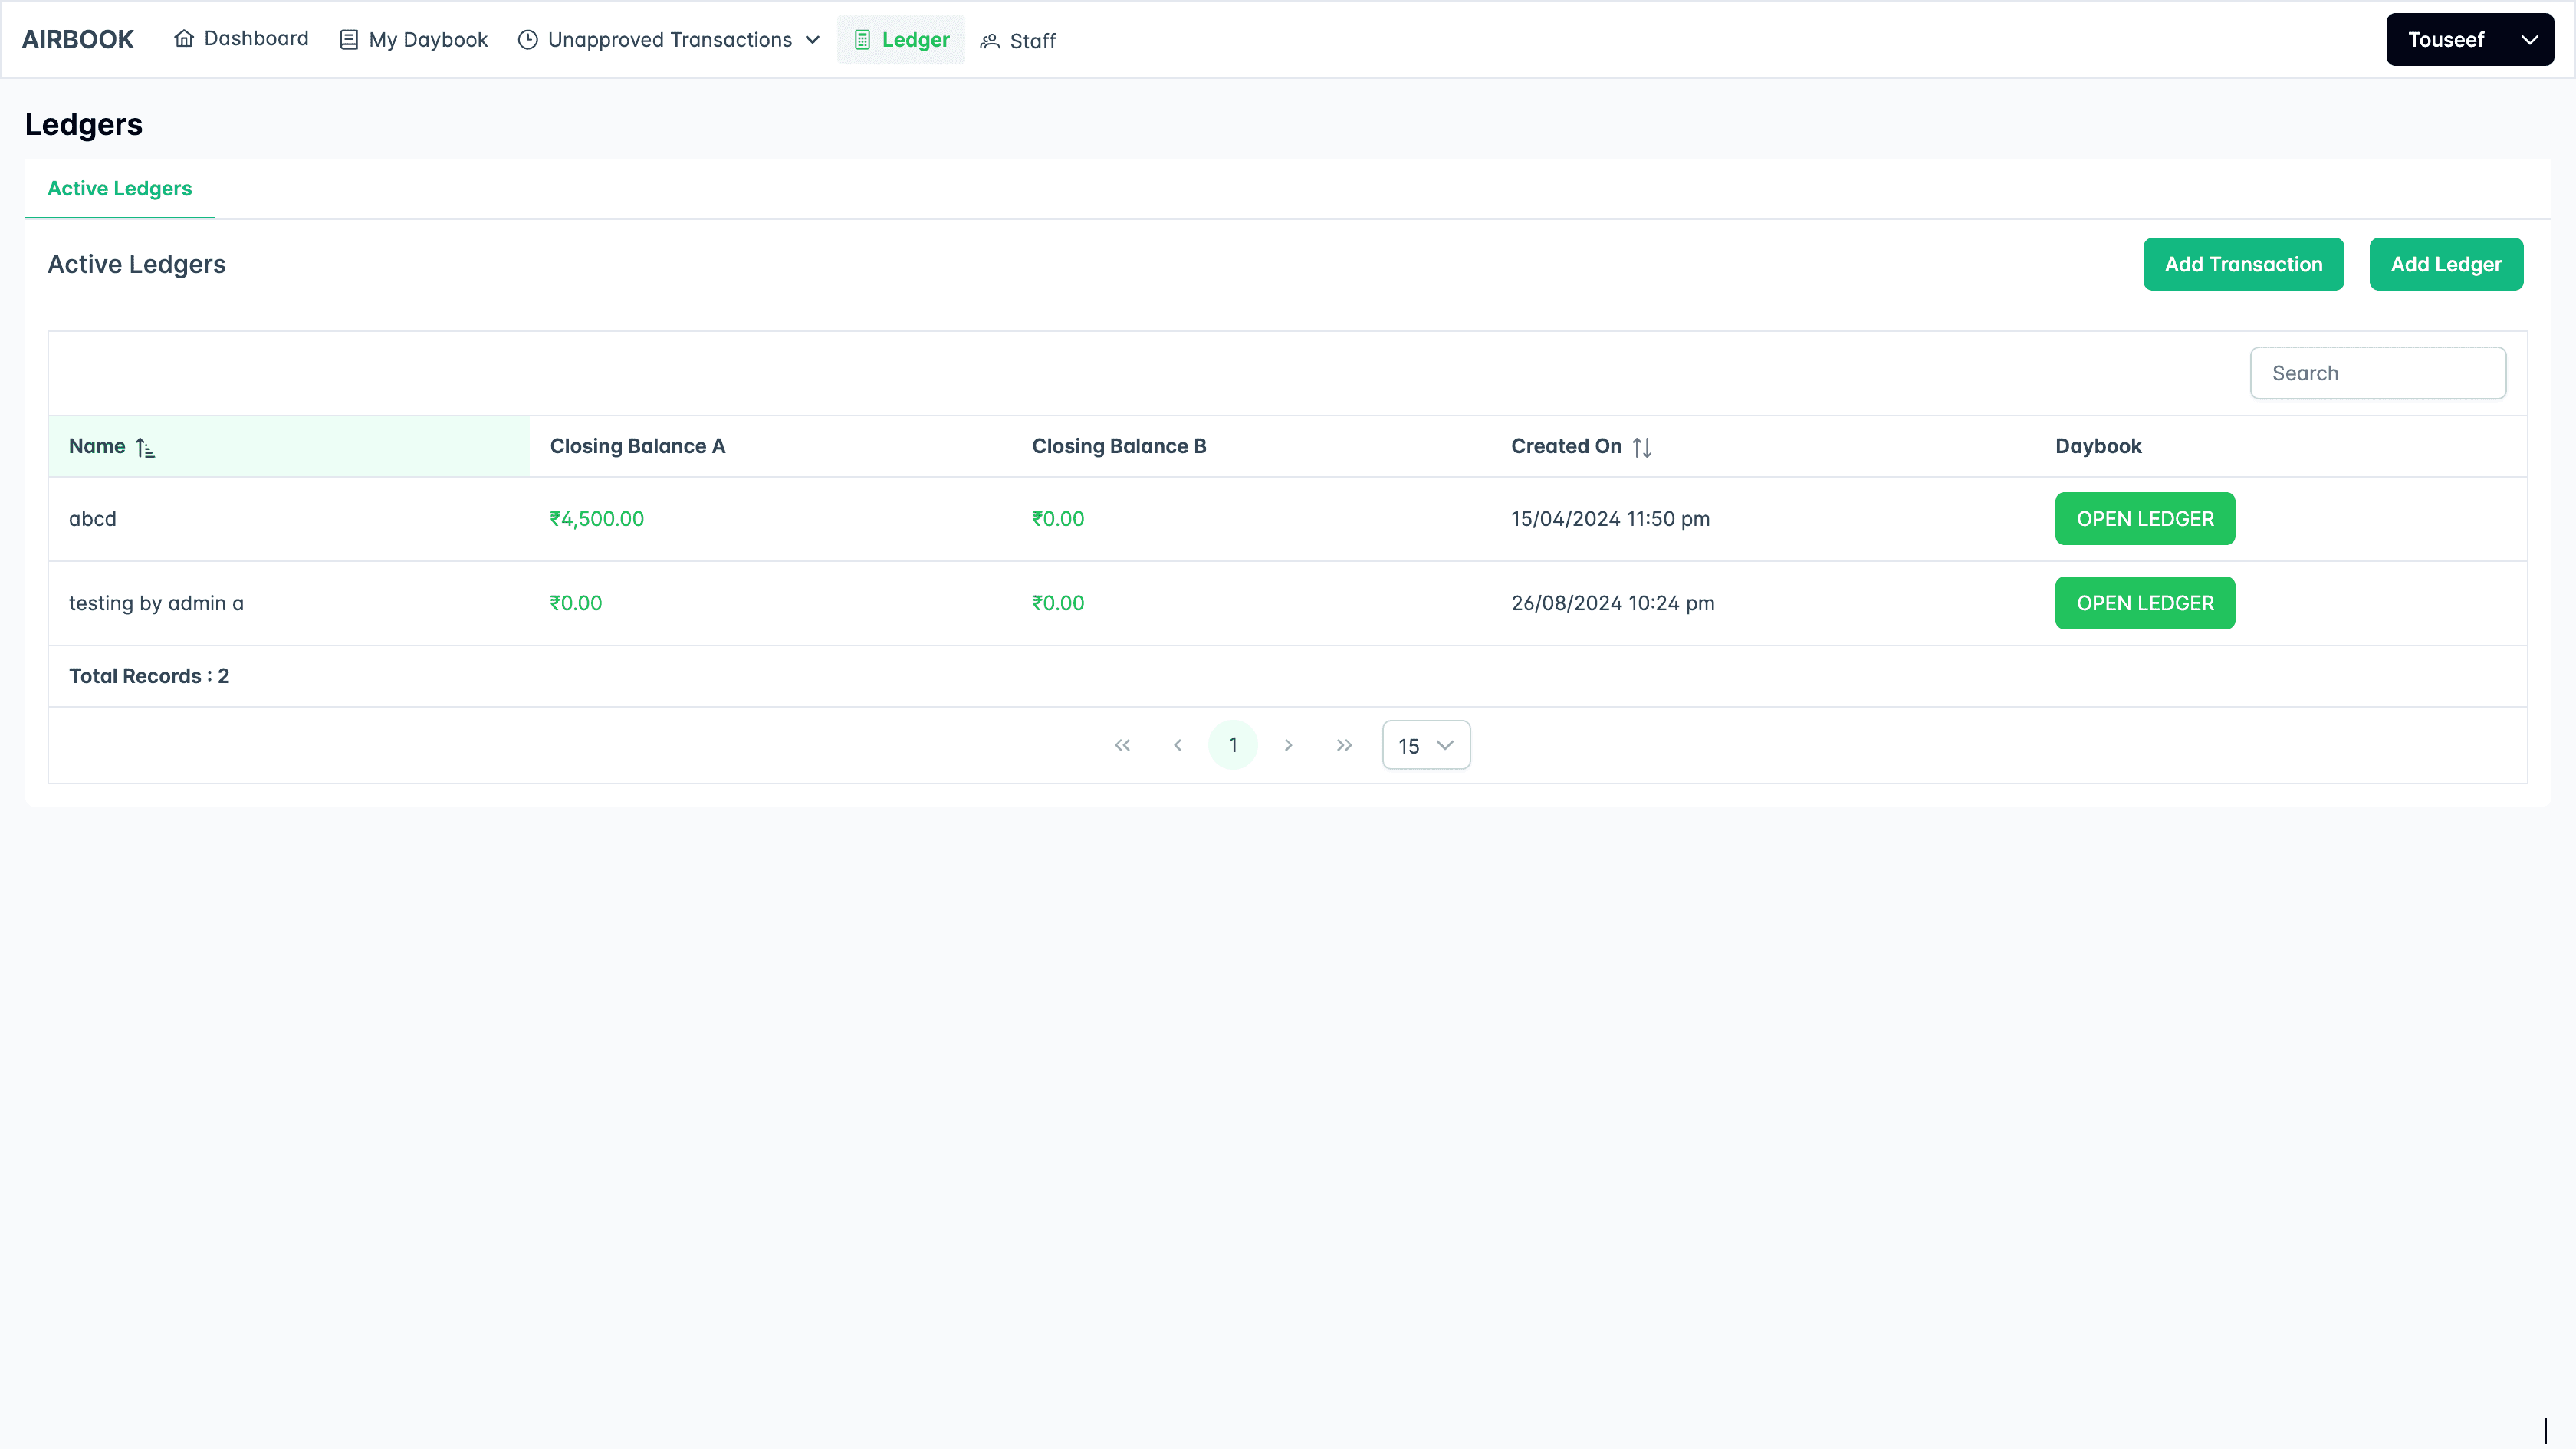The image size is (2576, 1449).
Task: Focus the Search input field
Action: coord(2377,373)
